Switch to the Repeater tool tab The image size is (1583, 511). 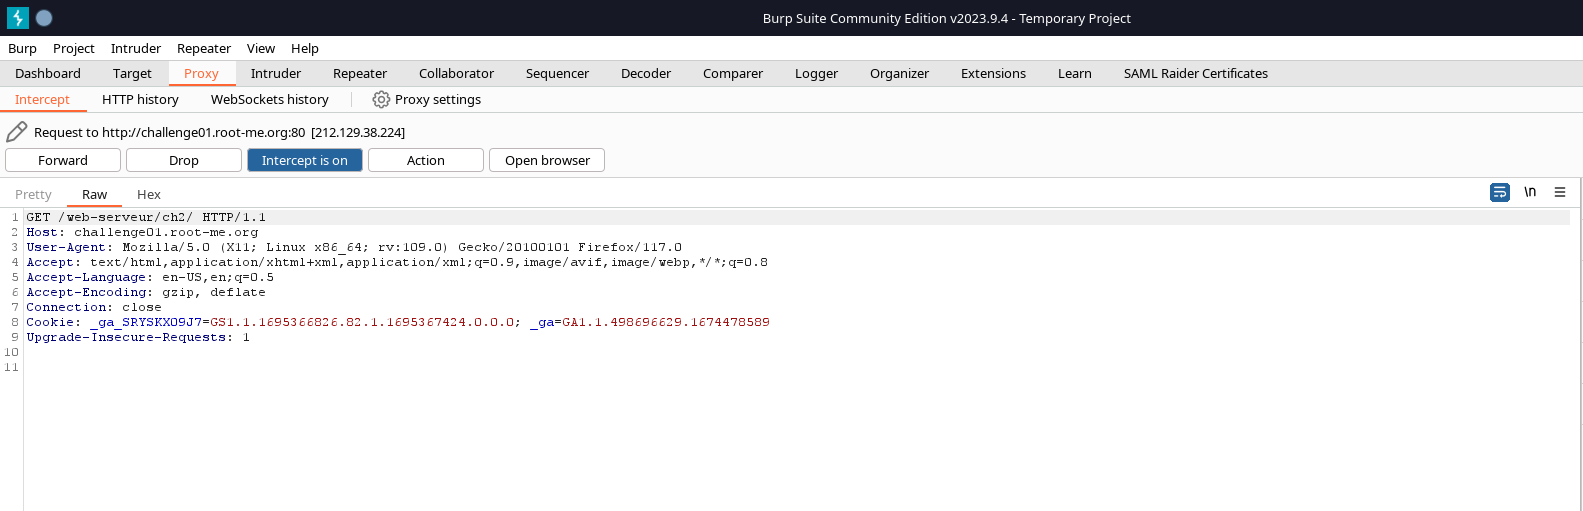coord(360,73)
